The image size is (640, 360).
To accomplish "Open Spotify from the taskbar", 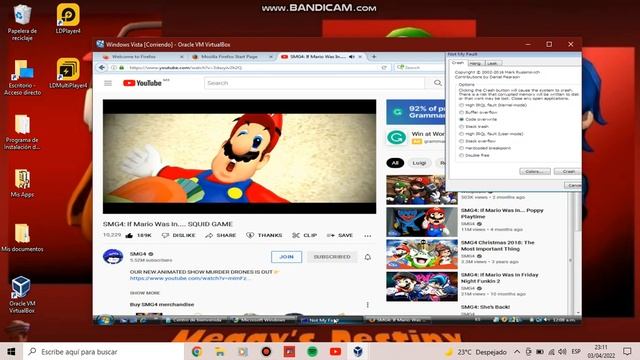I will pos(312,351).
